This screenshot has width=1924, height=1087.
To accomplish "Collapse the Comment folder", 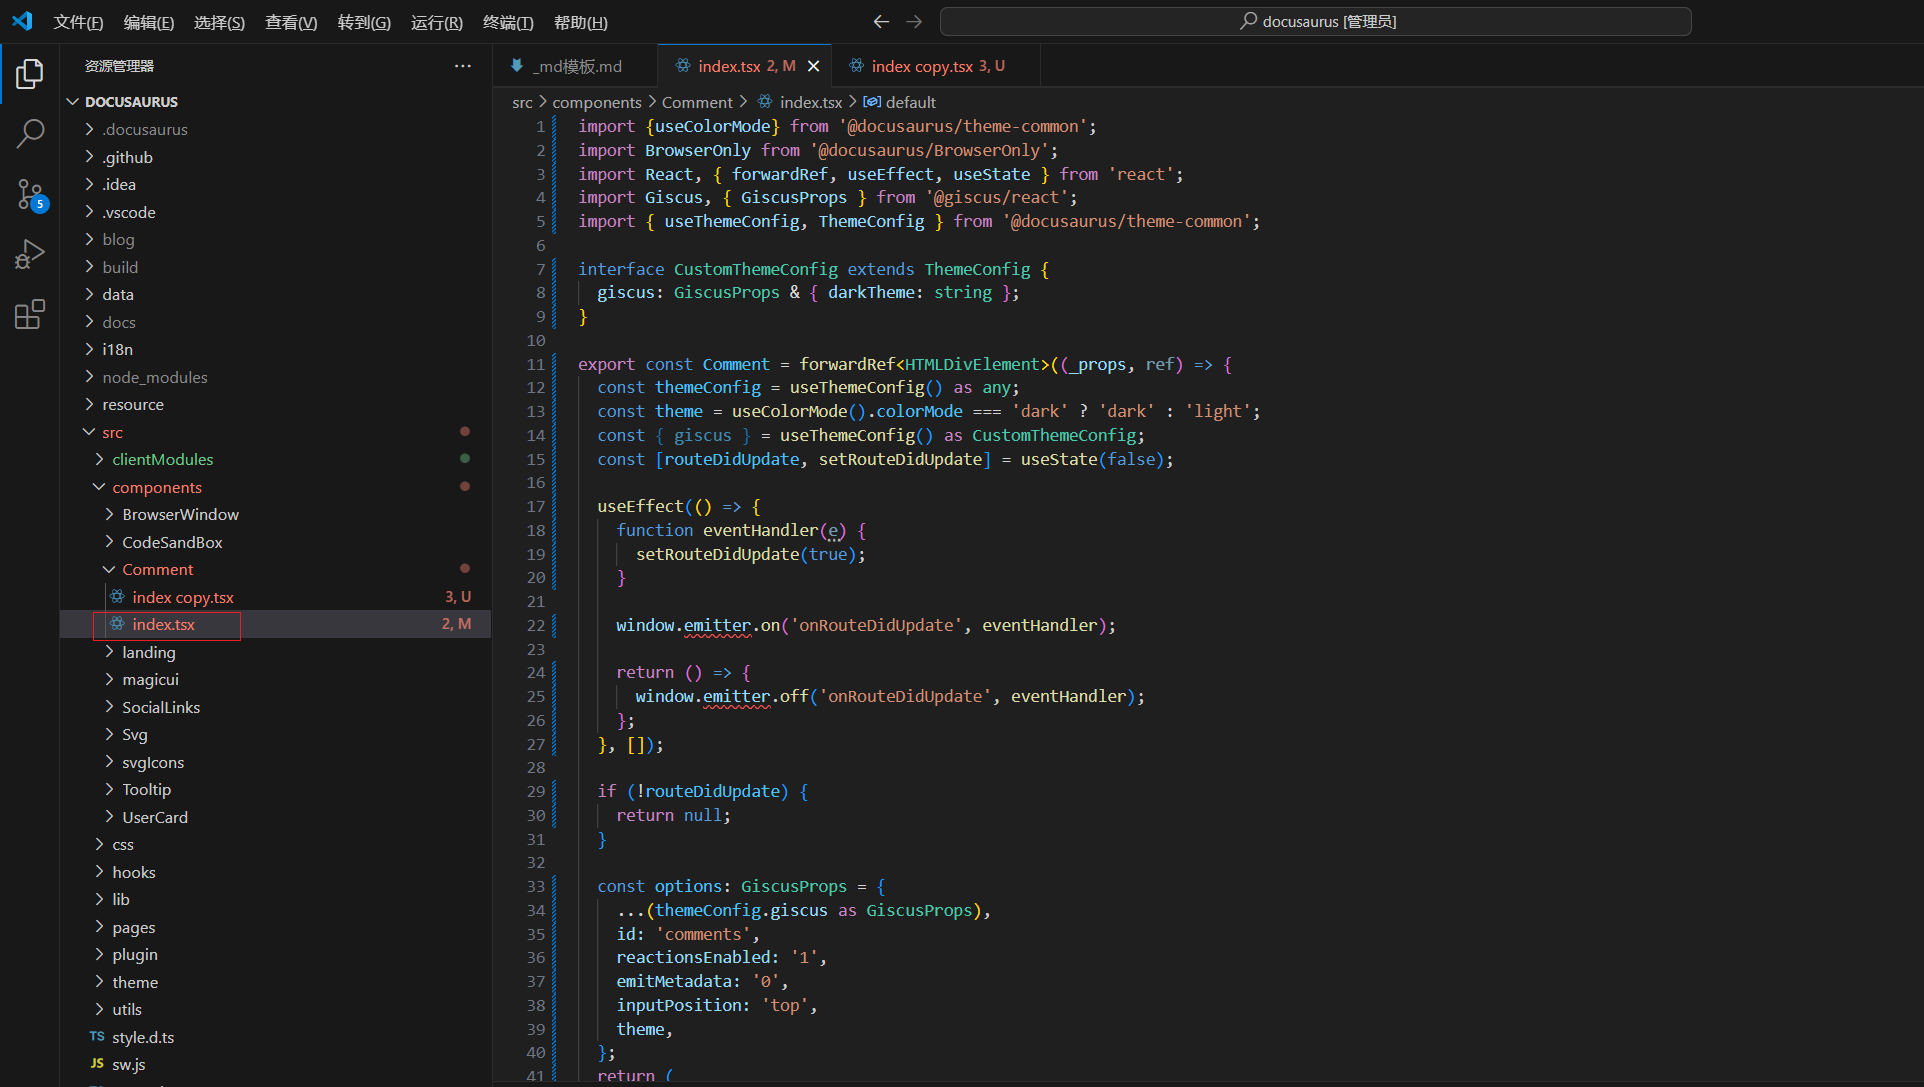I will coord(276,569).
